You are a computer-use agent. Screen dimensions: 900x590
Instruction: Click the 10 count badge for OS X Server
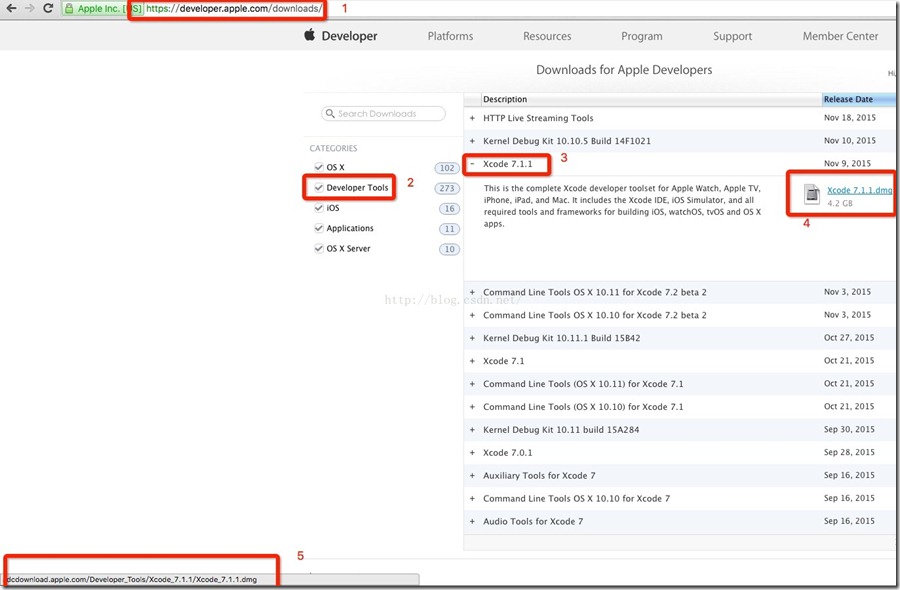(x=449, y=249)
